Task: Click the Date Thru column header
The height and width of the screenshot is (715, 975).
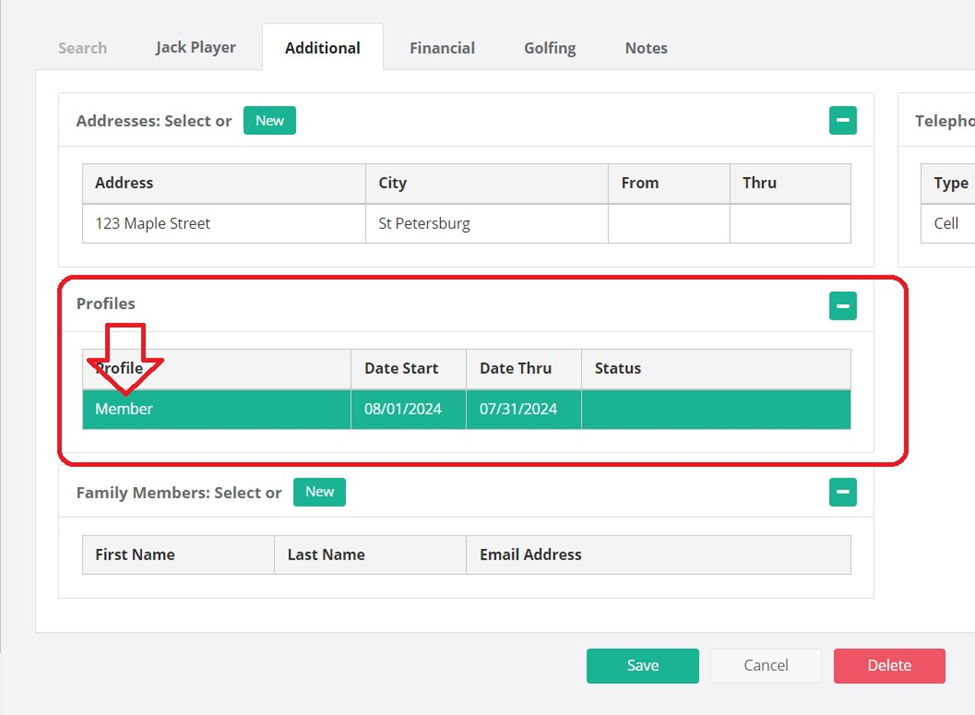Action: (x=524, y=369)
